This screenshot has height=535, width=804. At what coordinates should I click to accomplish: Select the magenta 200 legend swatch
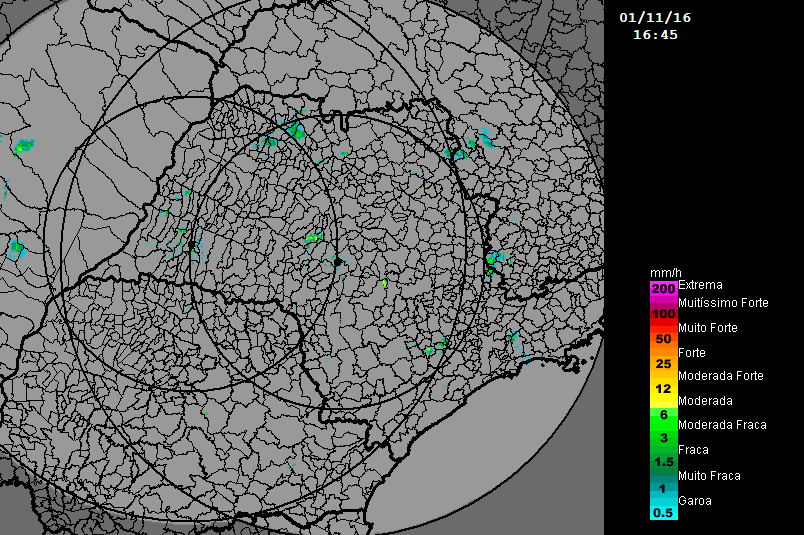click(x=663, y=289)
